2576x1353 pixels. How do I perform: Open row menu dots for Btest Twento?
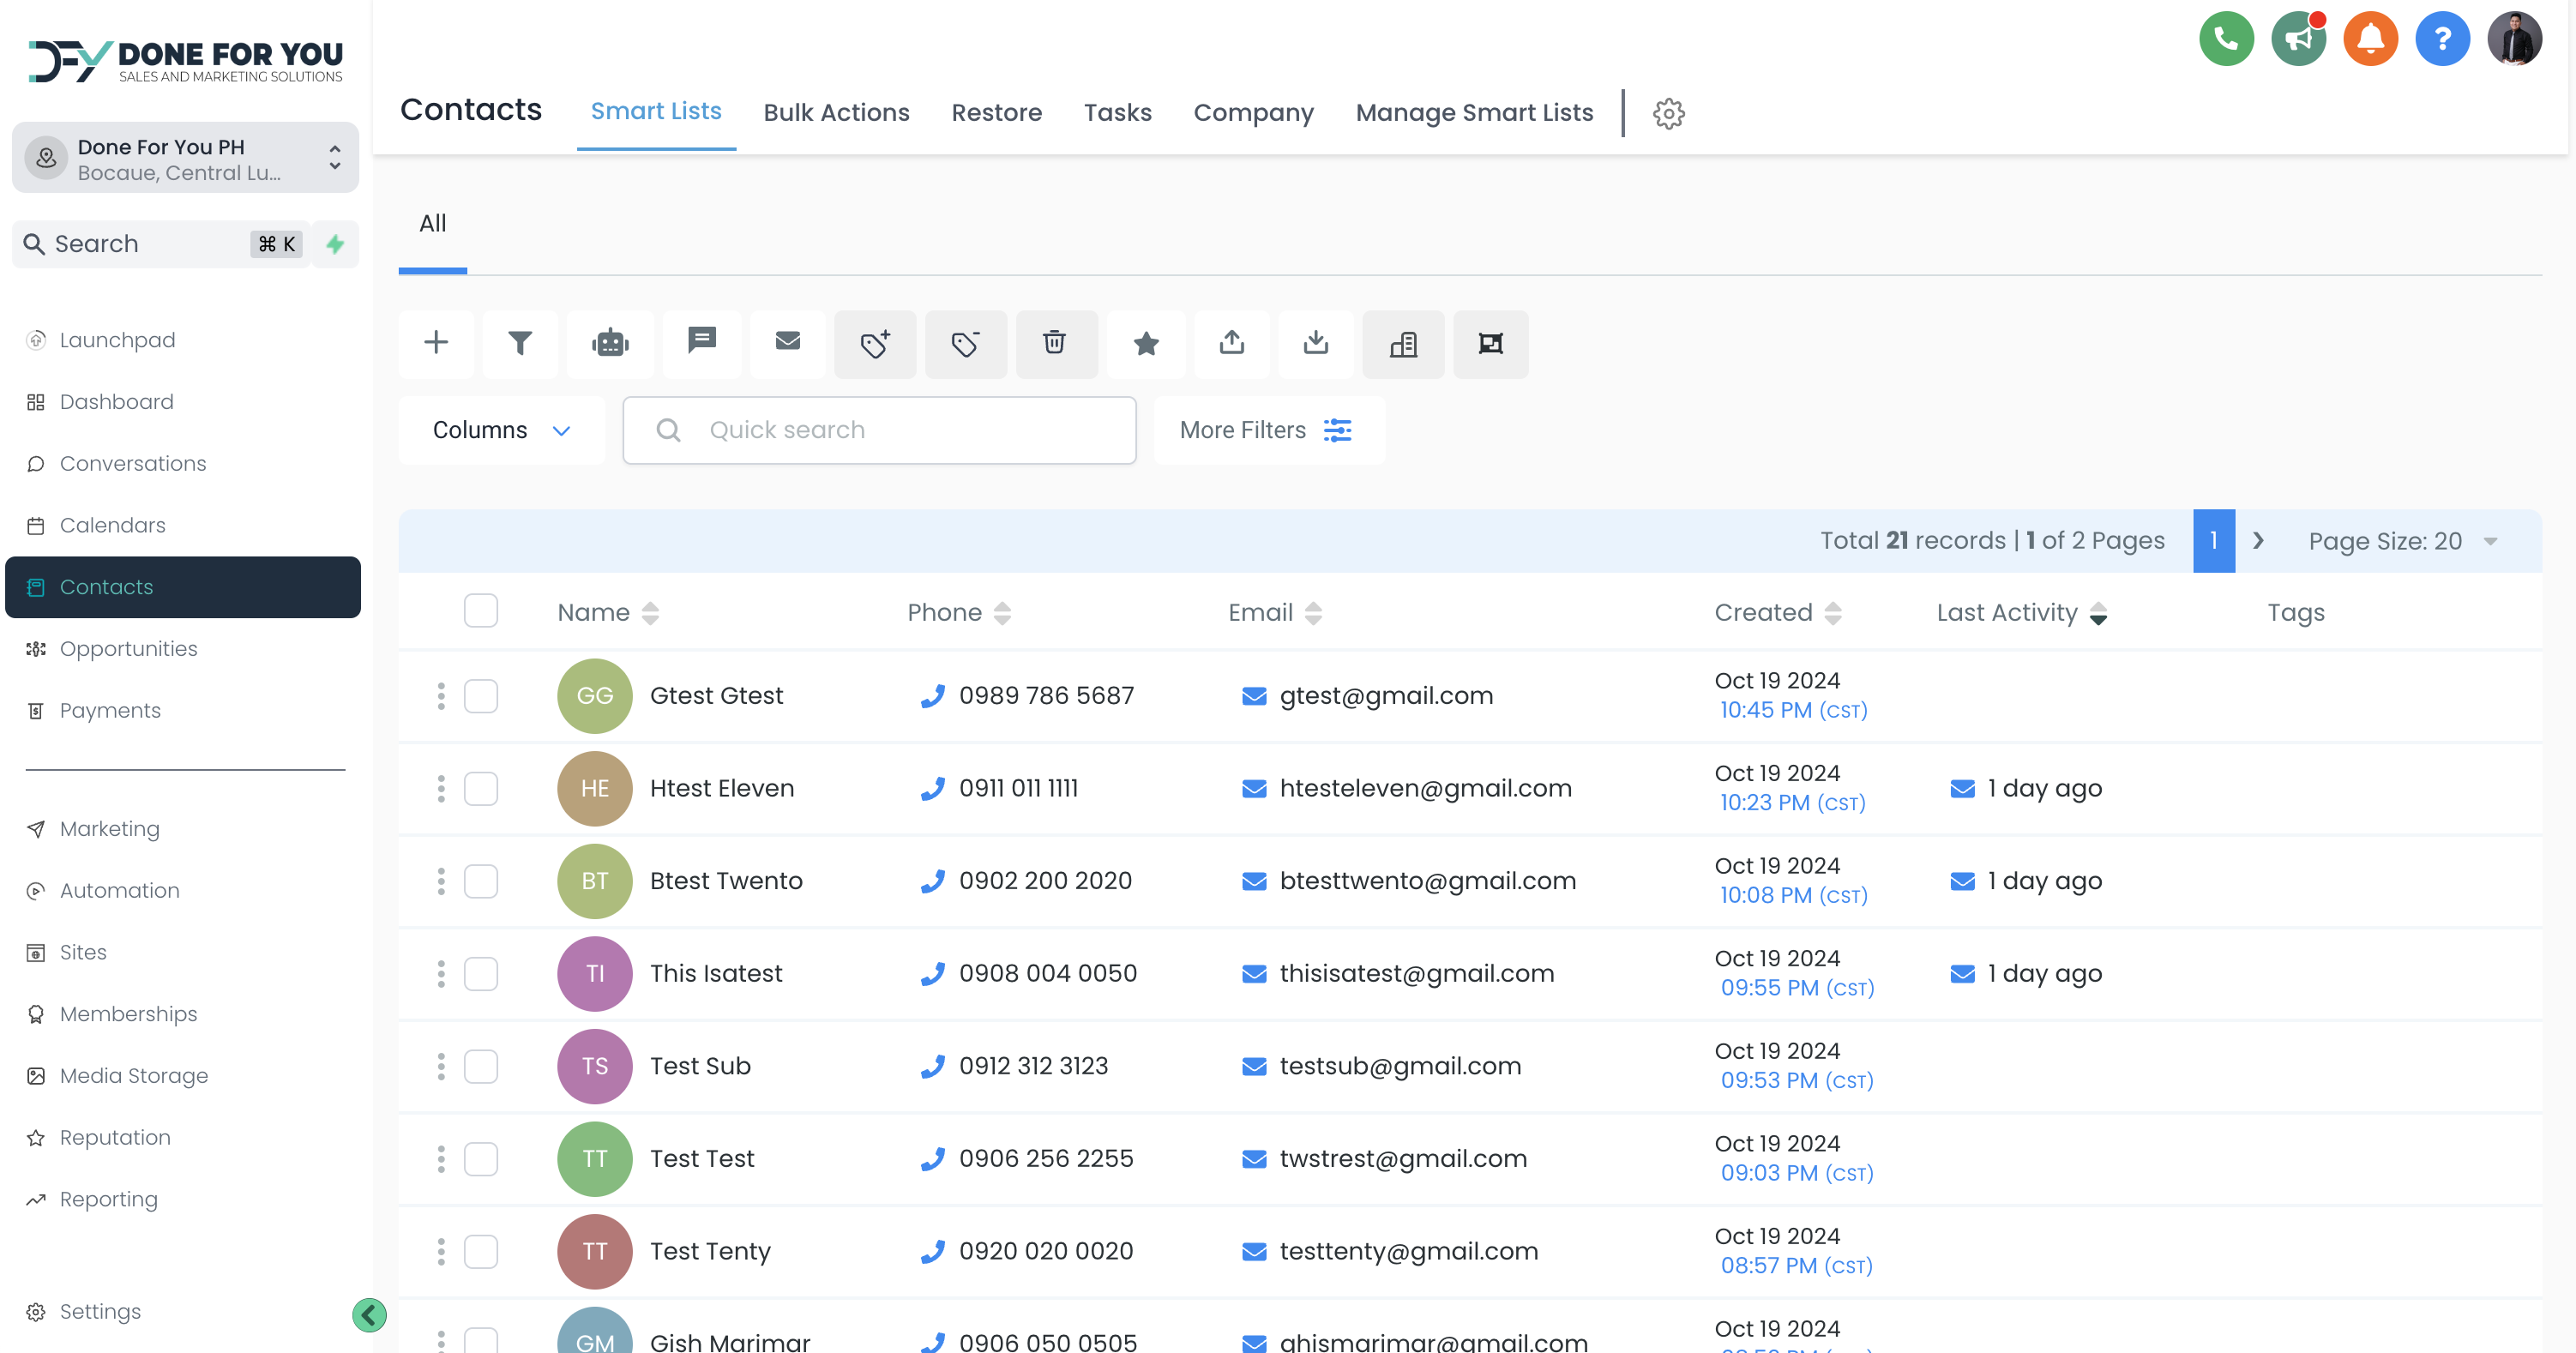pos(441,881)
